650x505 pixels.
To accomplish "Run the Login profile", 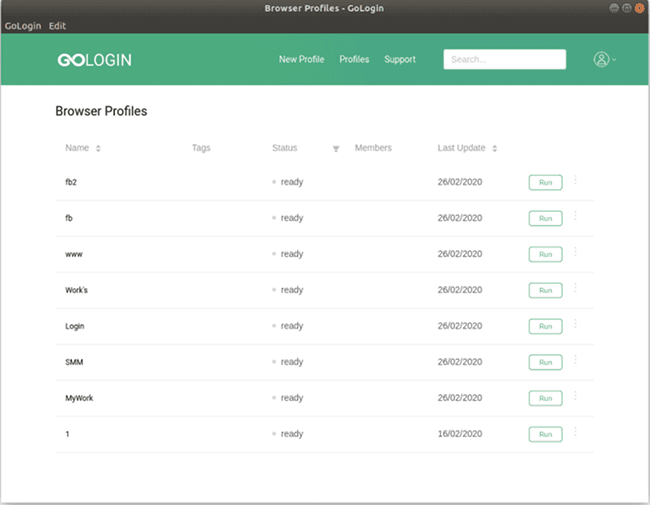I will [x=546, y=326].
